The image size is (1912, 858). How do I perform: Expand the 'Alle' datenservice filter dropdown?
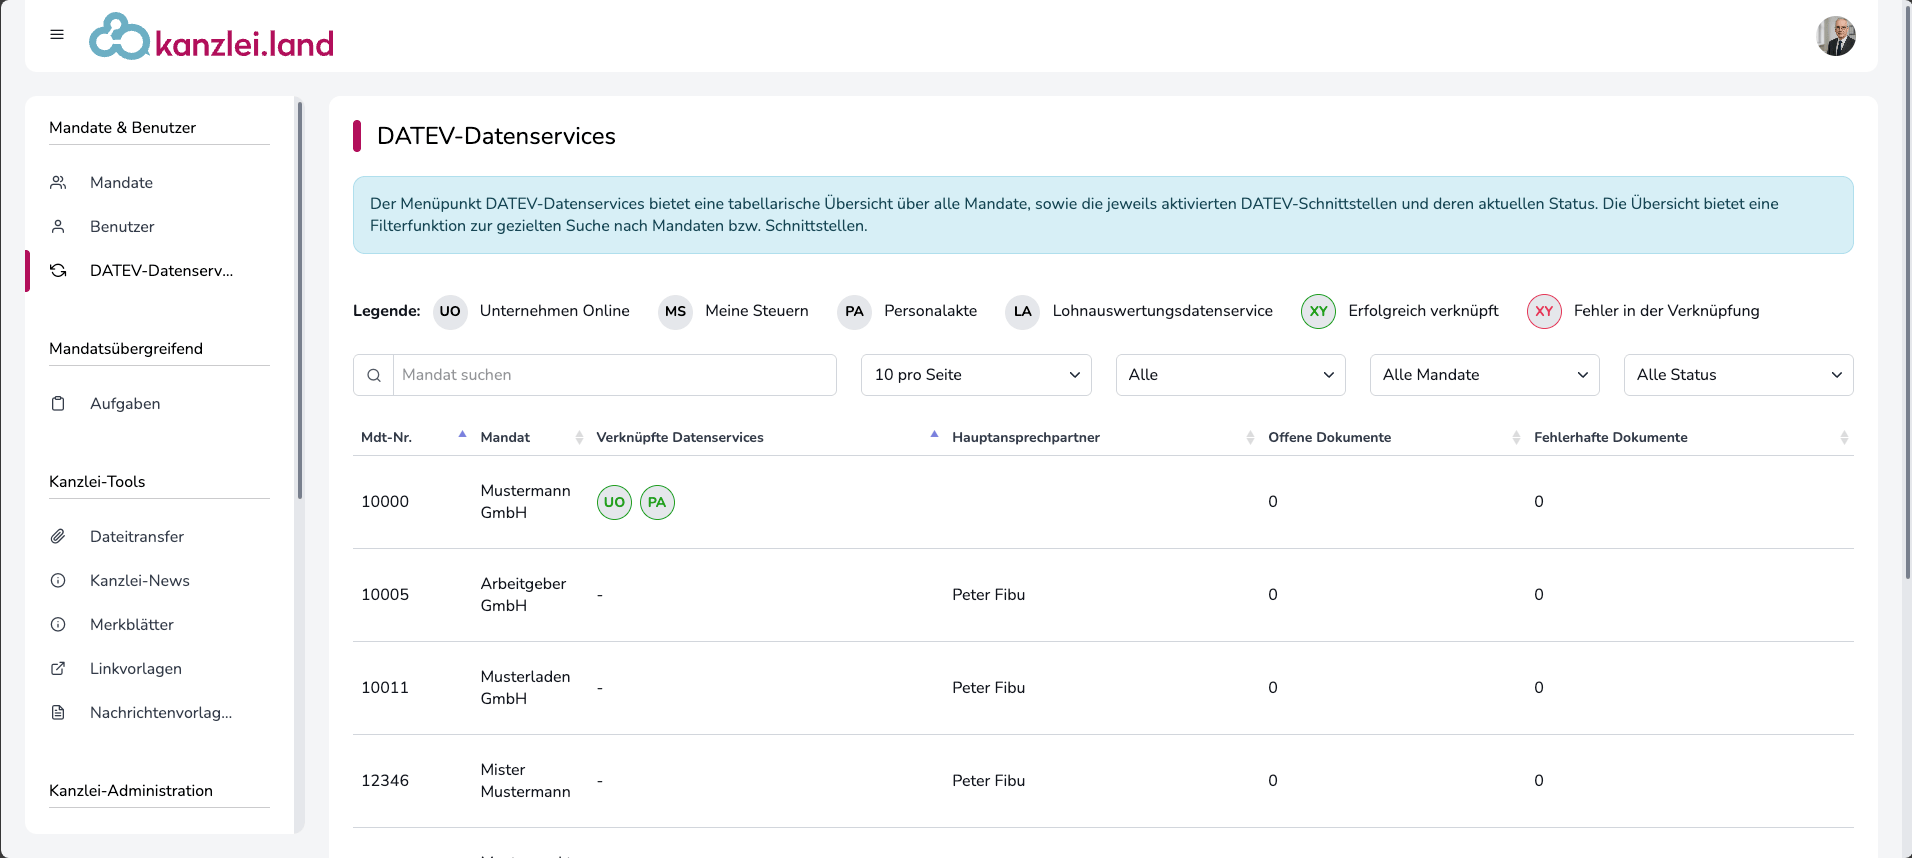[1230, 375]
